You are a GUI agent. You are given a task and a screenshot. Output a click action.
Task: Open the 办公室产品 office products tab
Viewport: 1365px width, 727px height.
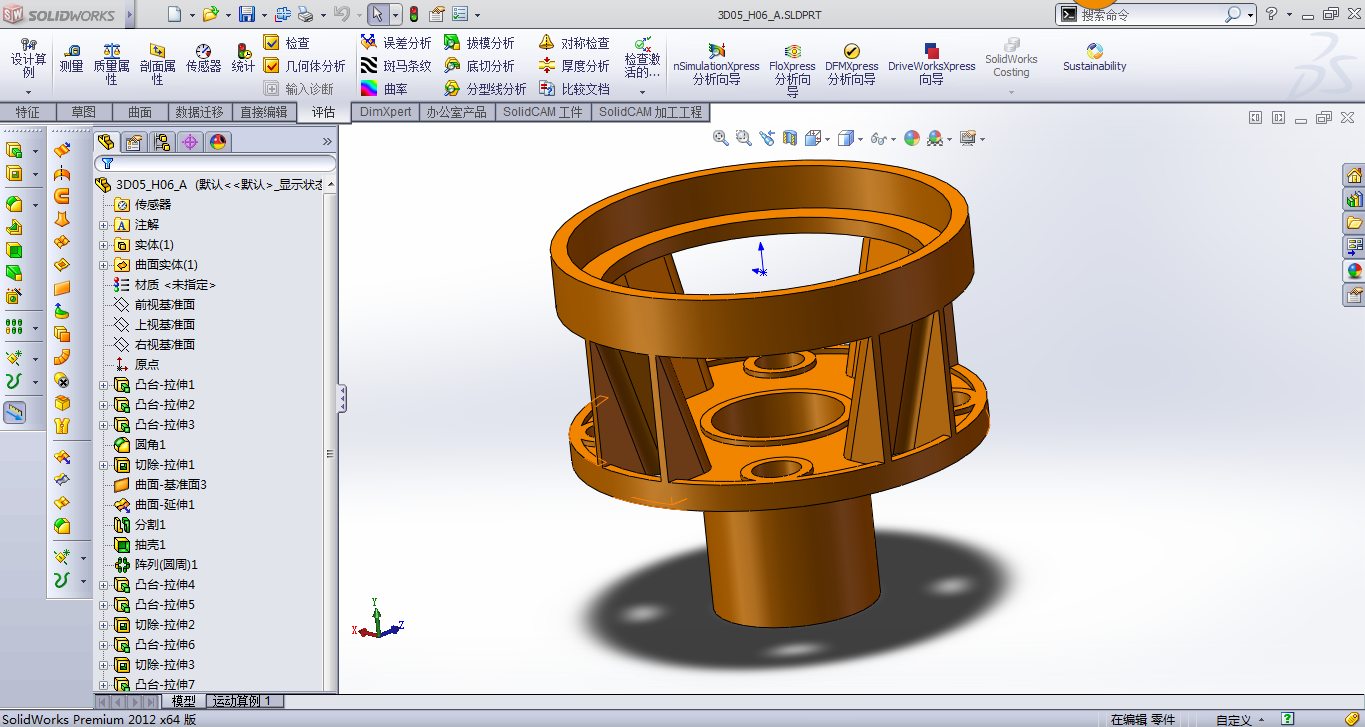click(456, 112)
